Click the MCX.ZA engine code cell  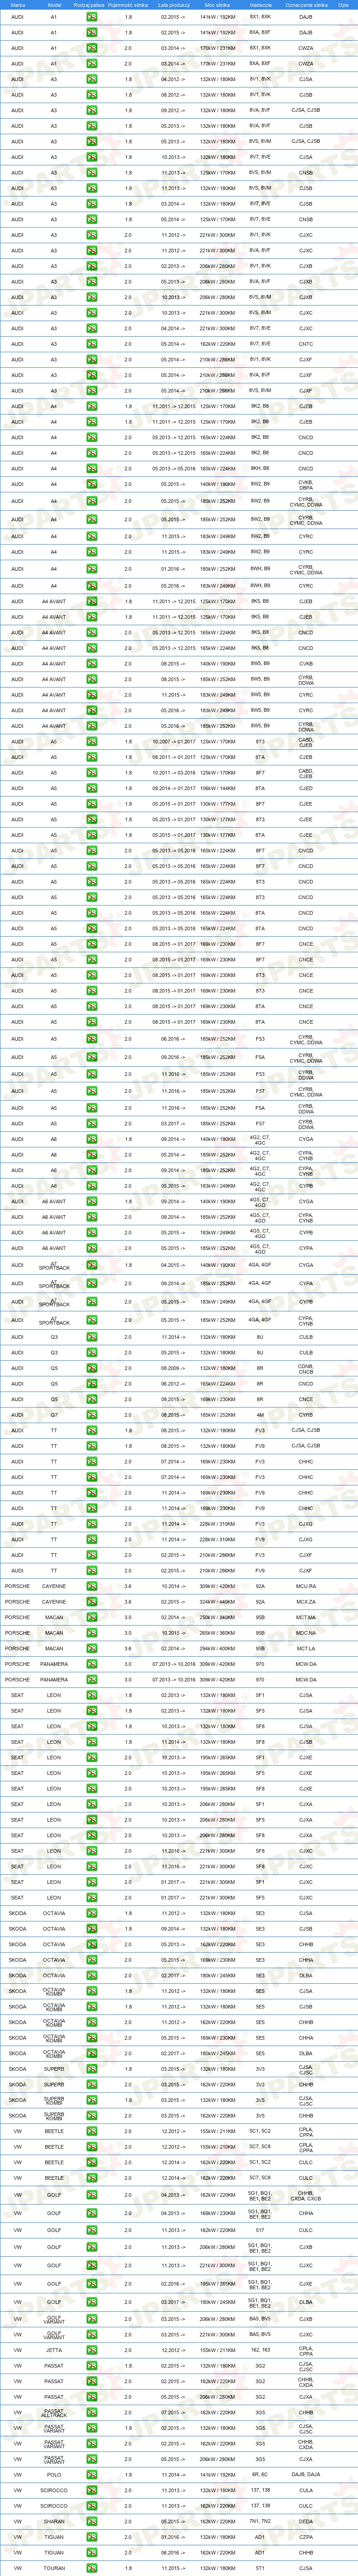coord(305,1602)
